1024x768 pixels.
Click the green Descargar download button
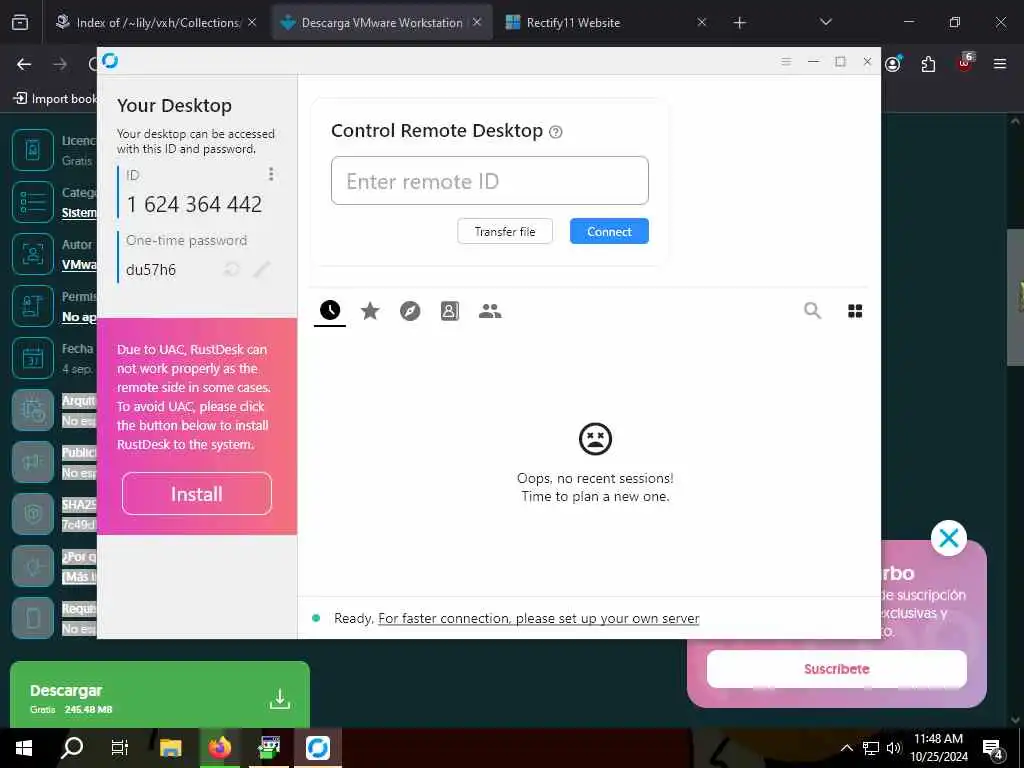[159, 697]
